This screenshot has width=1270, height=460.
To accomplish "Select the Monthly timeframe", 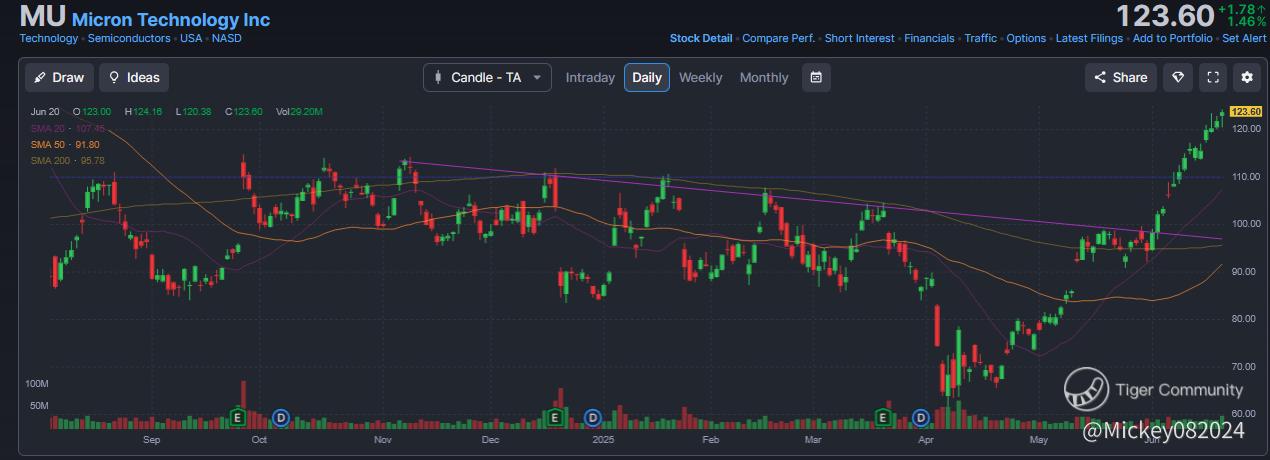I will 764,77.
